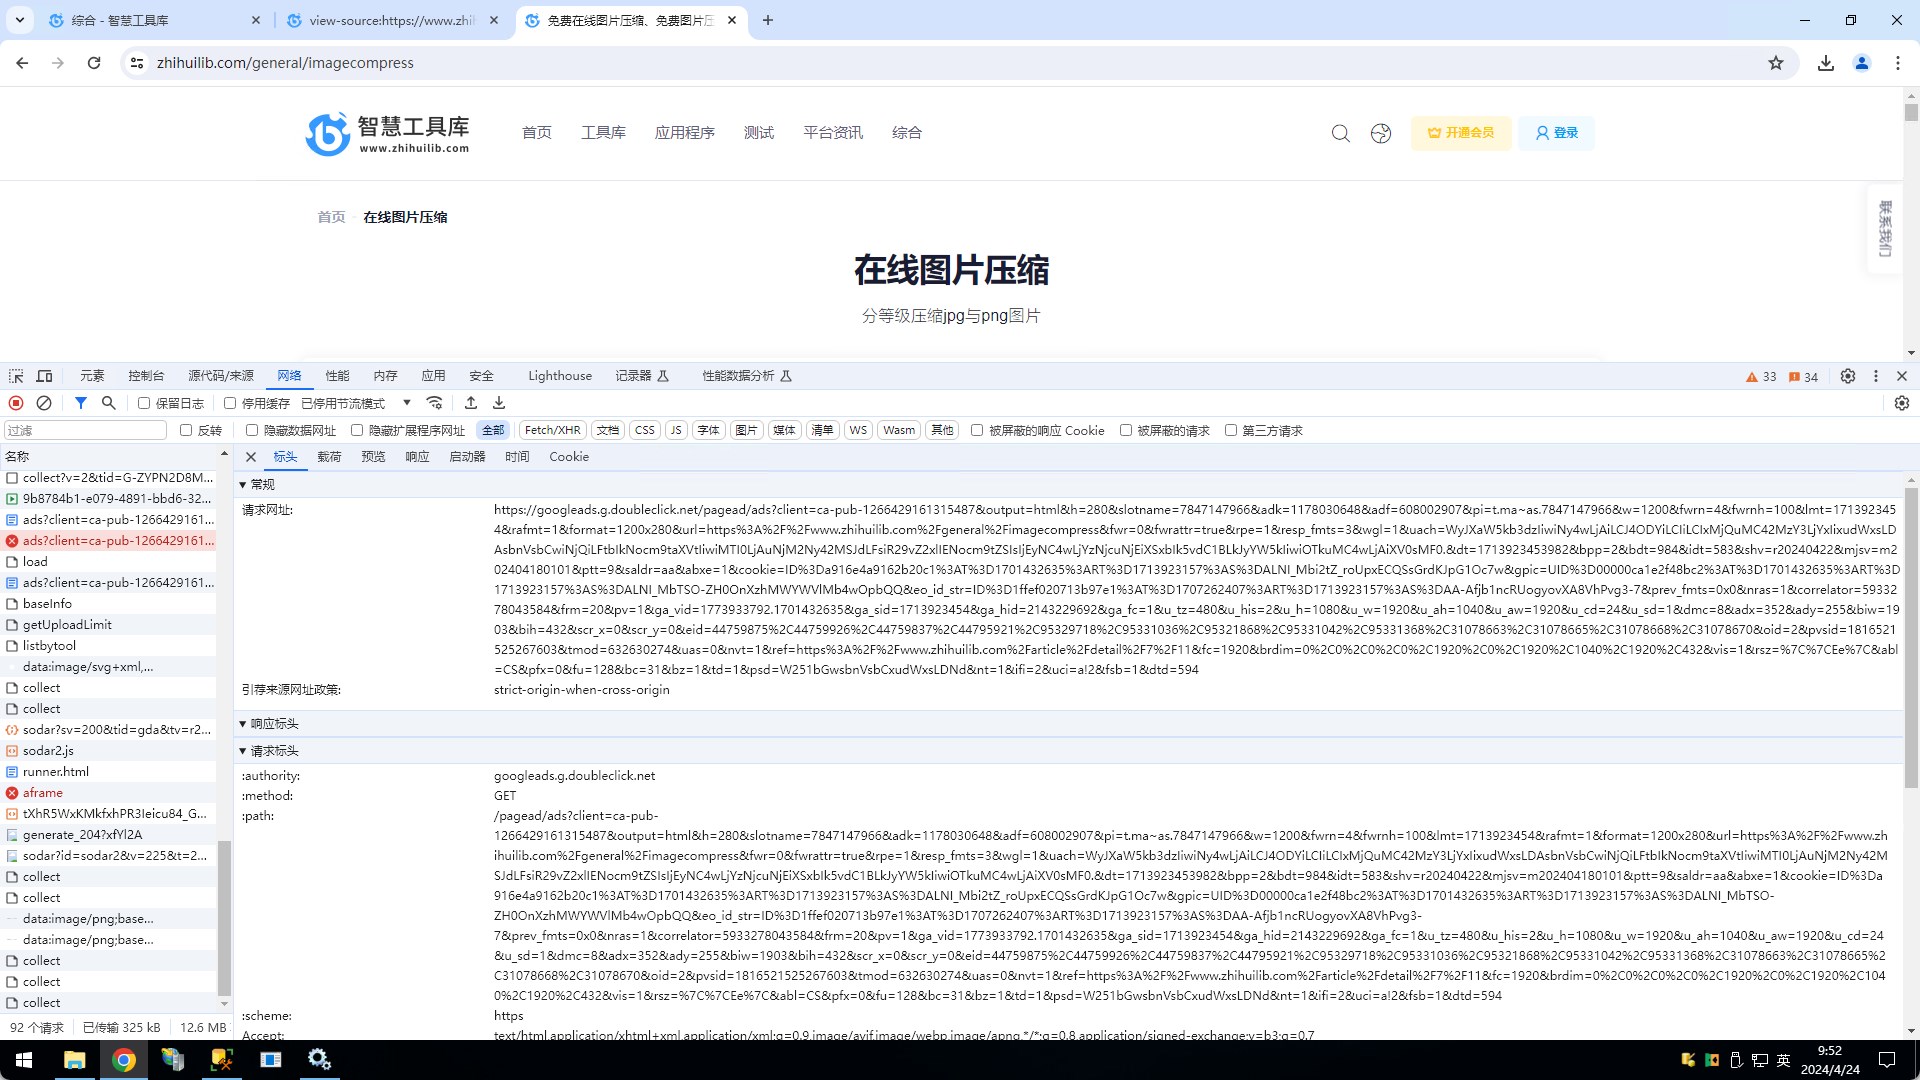
Task: Open the network conditions icon
Action: pyautogui.click(x=434, y=403)
